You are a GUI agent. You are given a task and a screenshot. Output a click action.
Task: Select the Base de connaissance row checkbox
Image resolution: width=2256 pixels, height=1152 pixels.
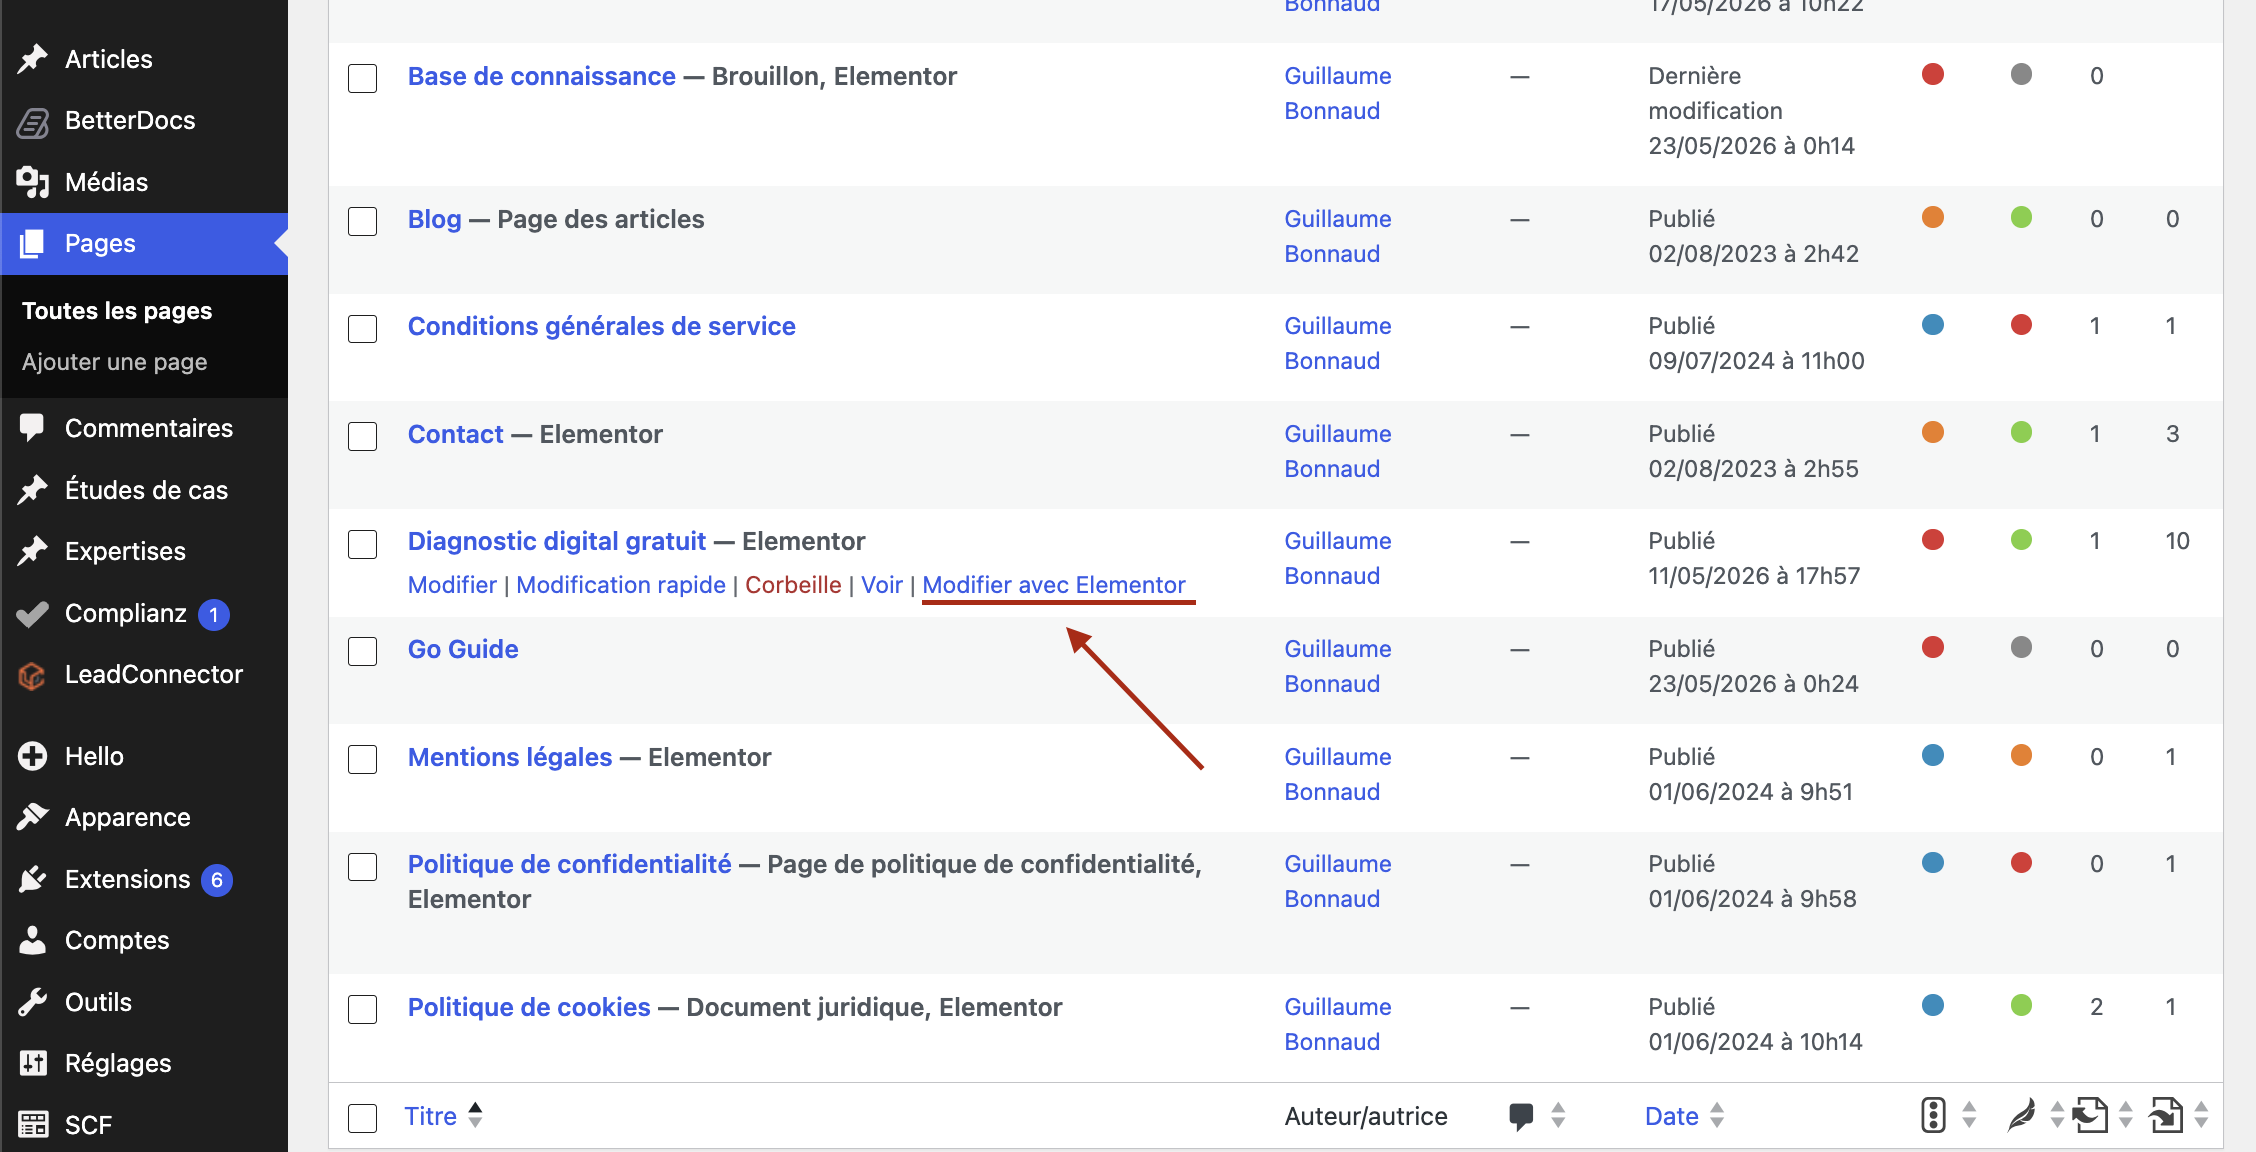pyautogui.click(x=362, y=78)
